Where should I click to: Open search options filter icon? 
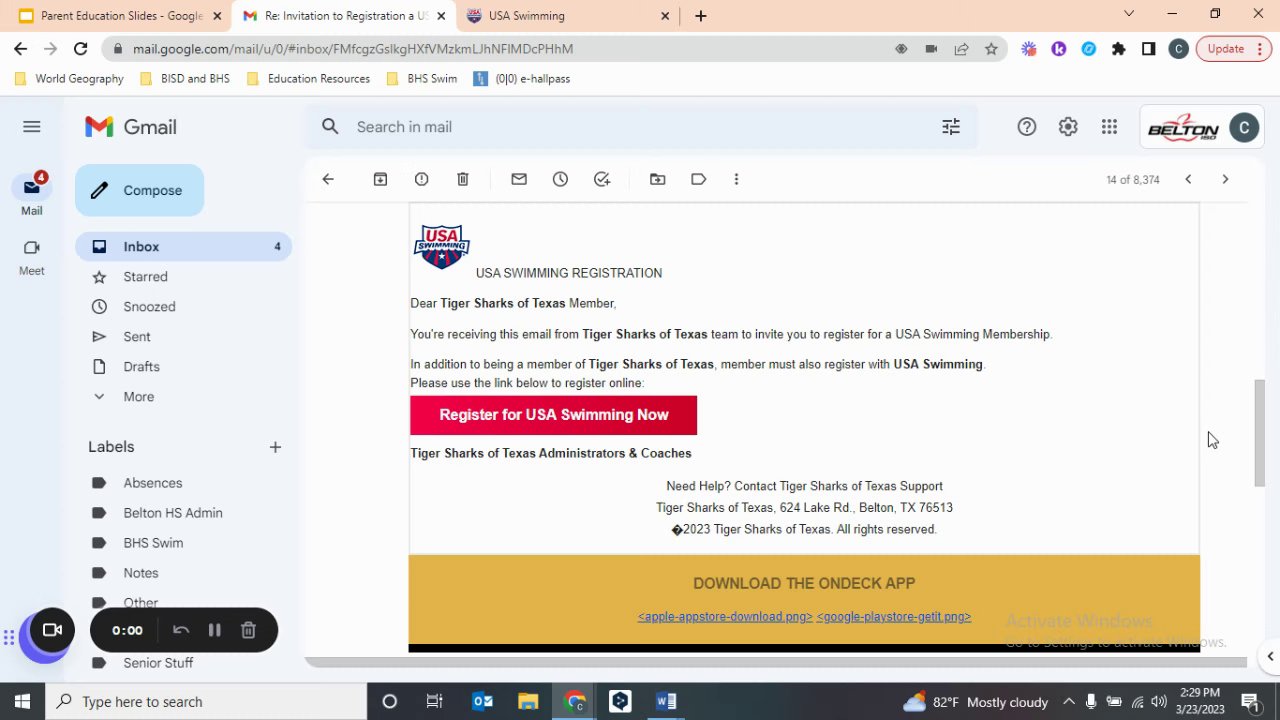951,126
